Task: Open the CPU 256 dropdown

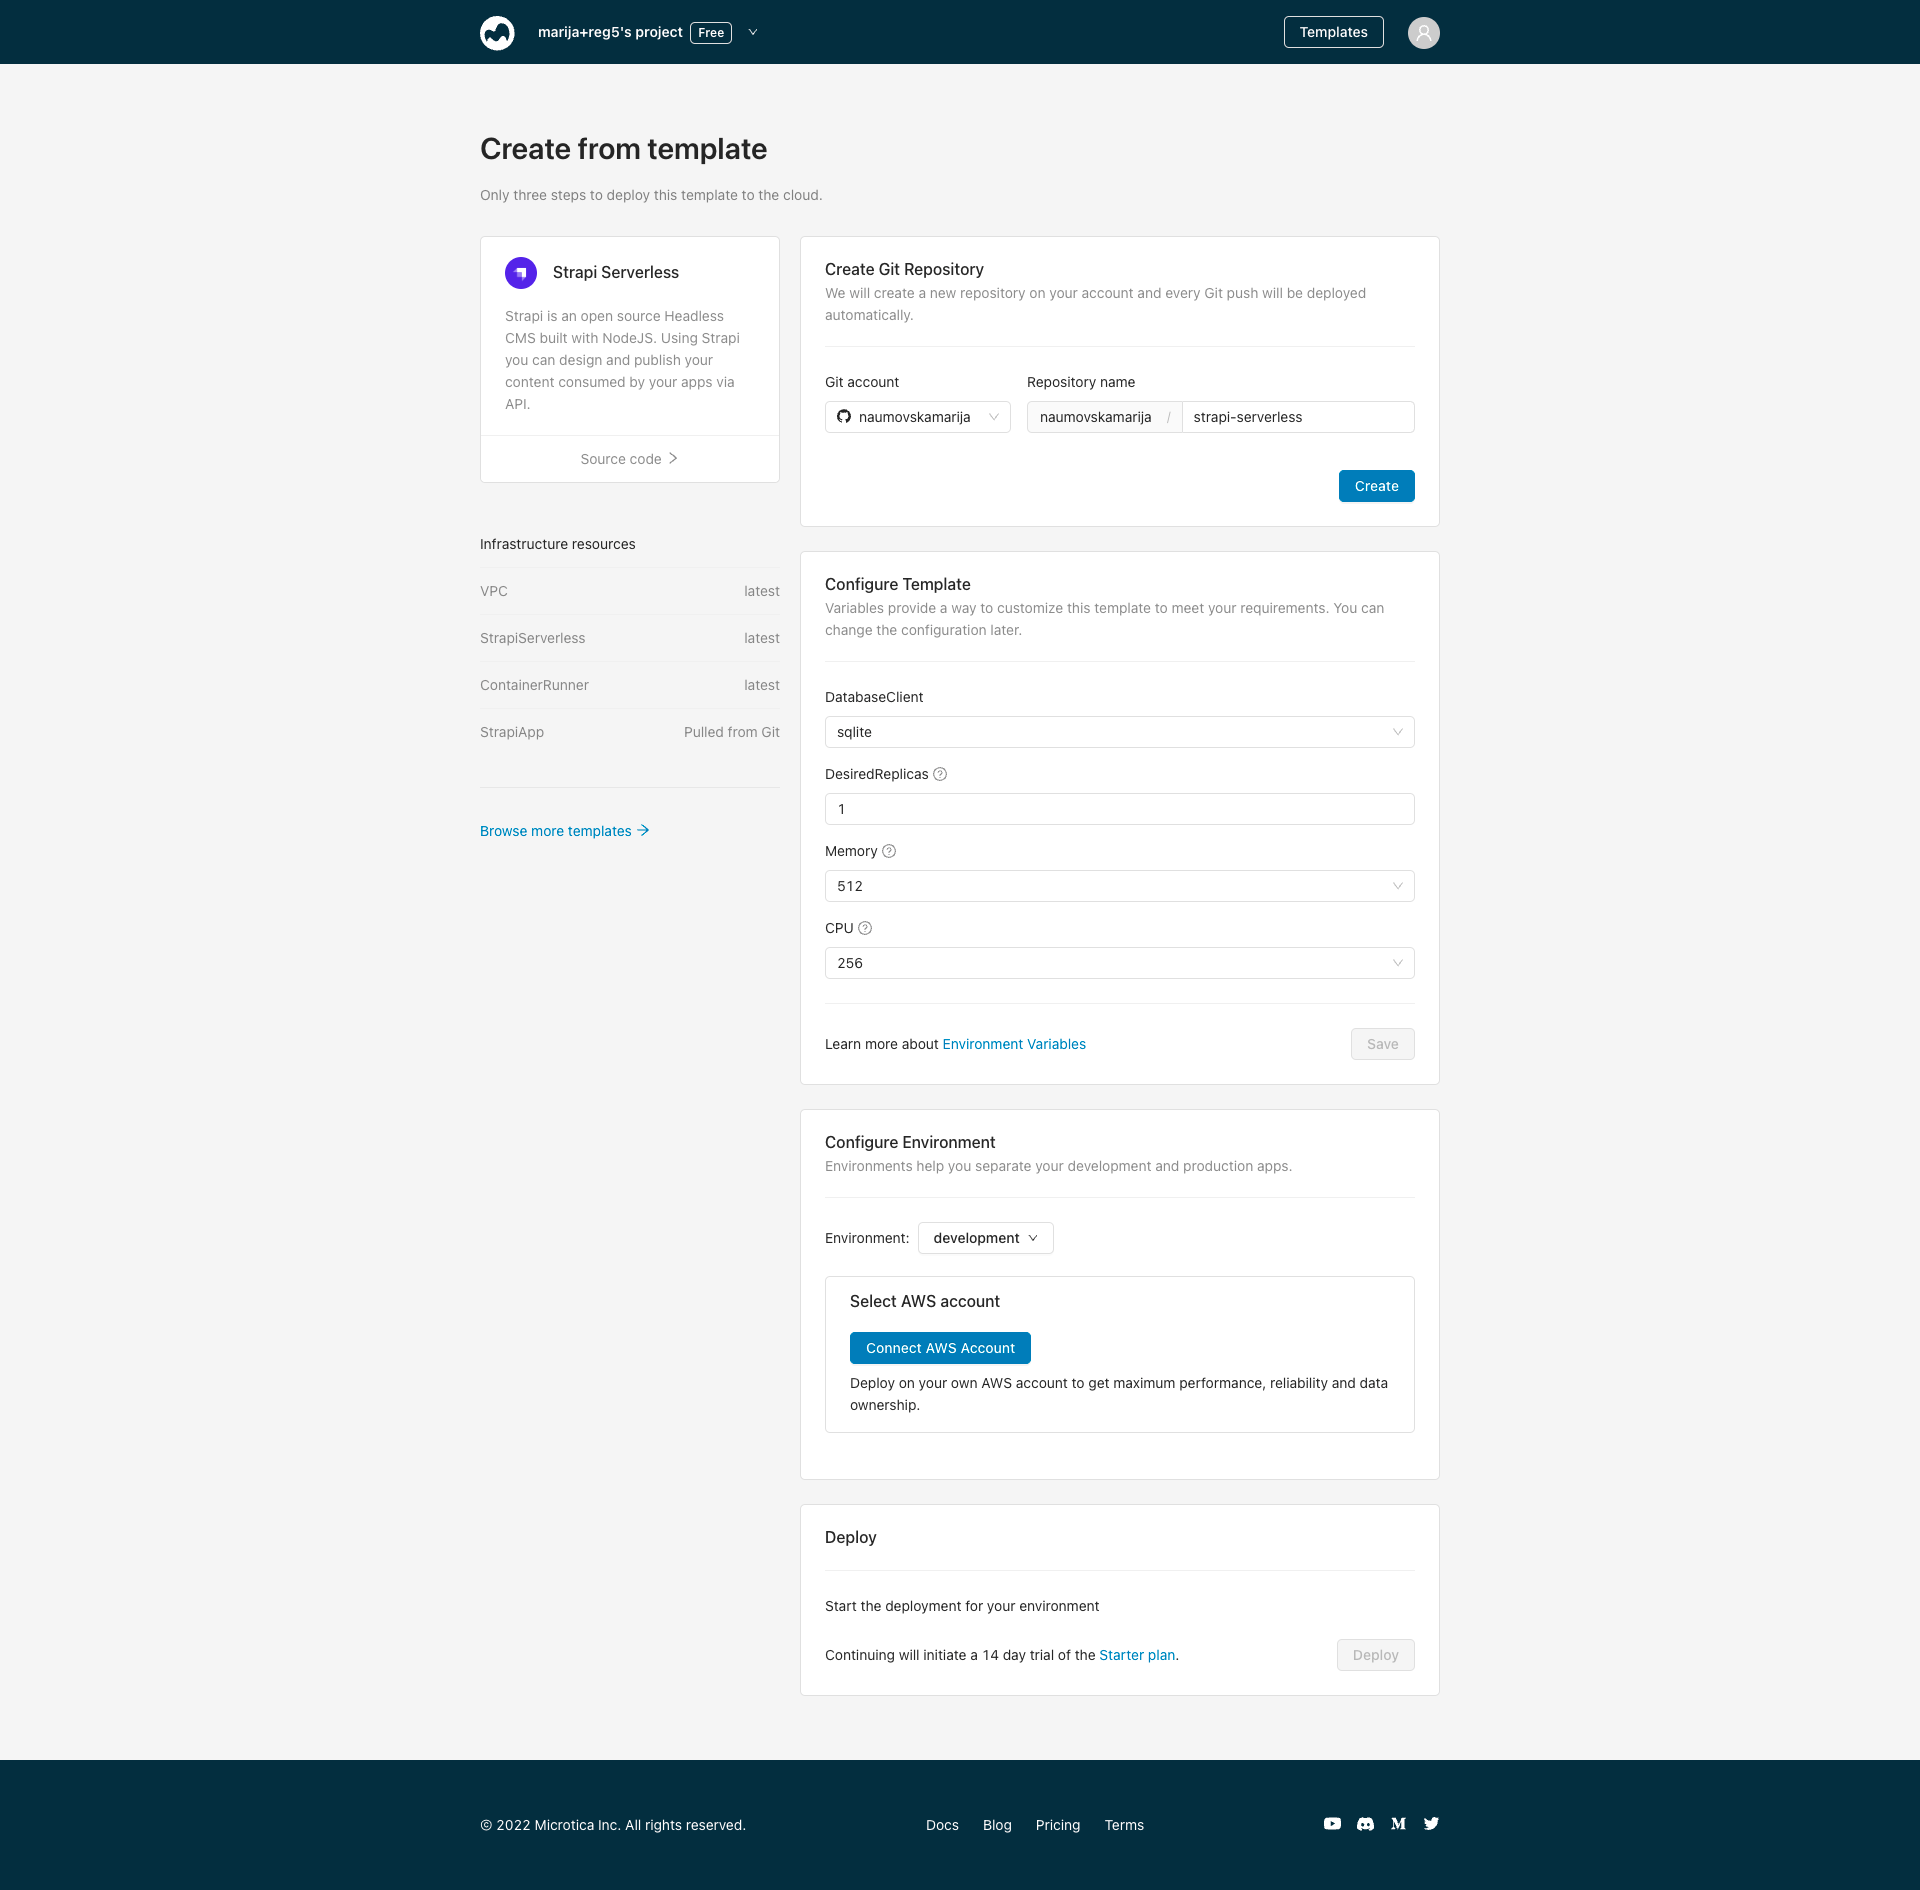Action: pyautogui.click(x=1120, y=963)
